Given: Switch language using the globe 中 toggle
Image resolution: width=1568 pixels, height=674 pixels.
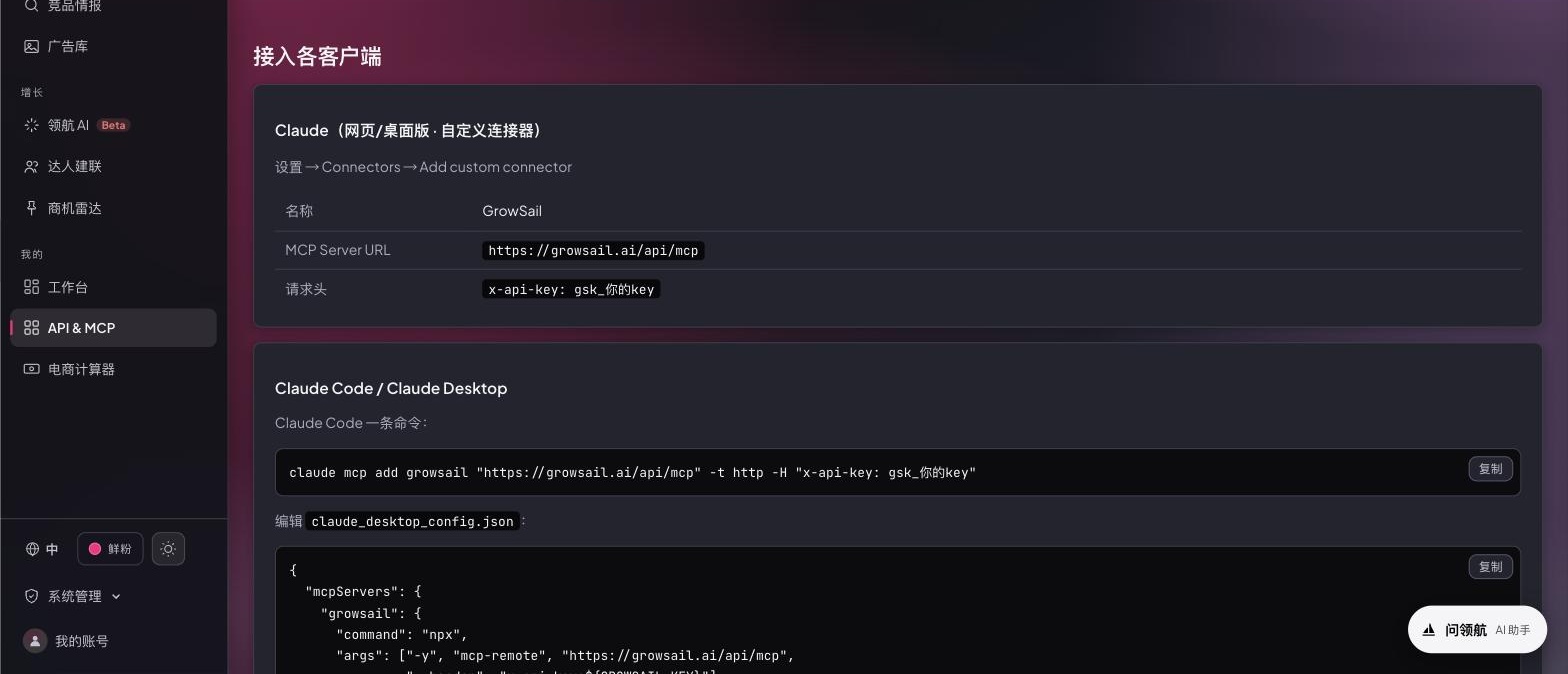Looking at the screenshot, I should 42,549.
